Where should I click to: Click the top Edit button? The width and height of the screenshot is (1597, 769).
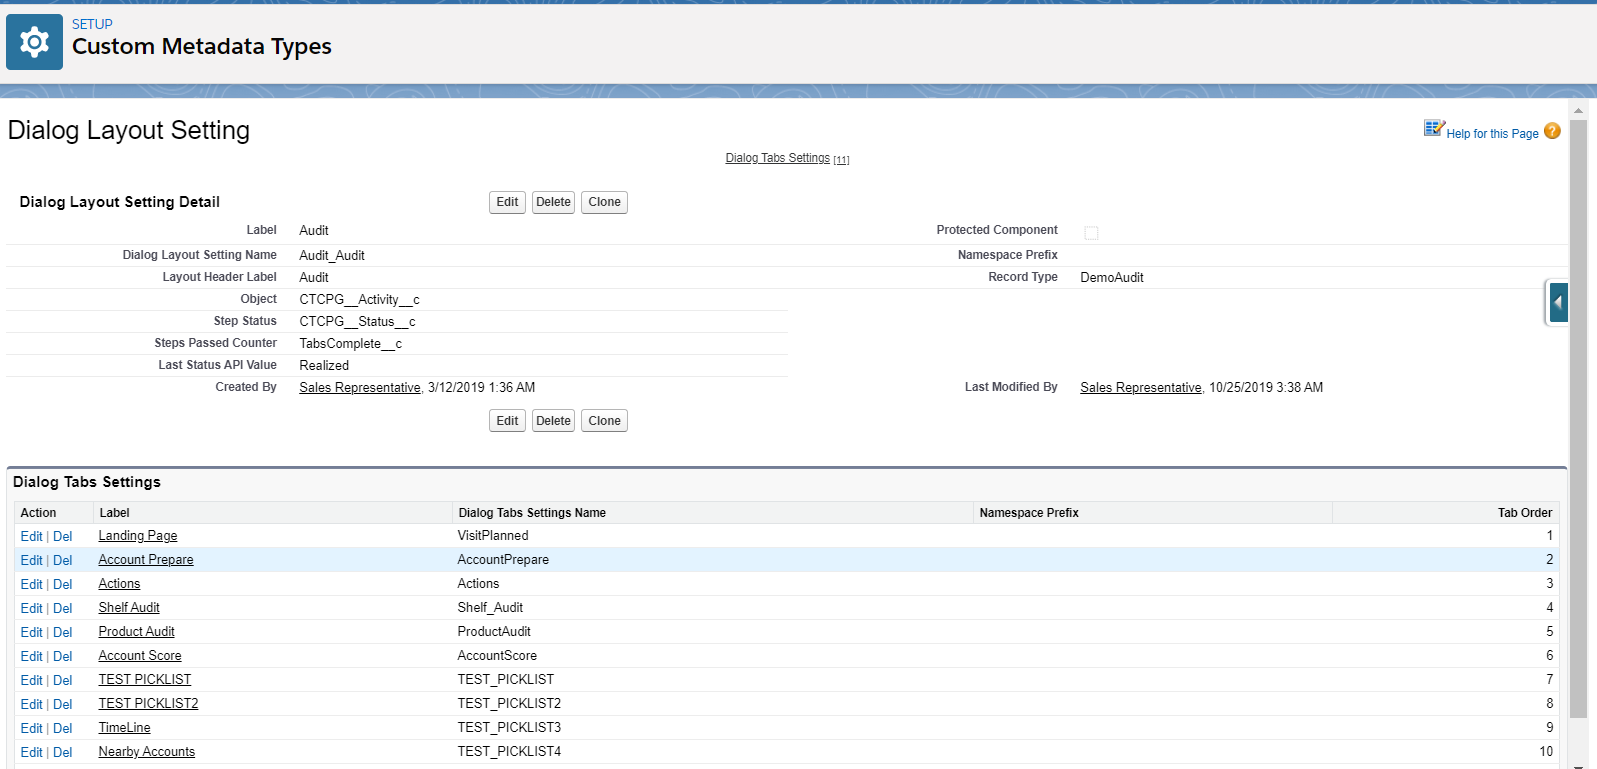point(507,202)
